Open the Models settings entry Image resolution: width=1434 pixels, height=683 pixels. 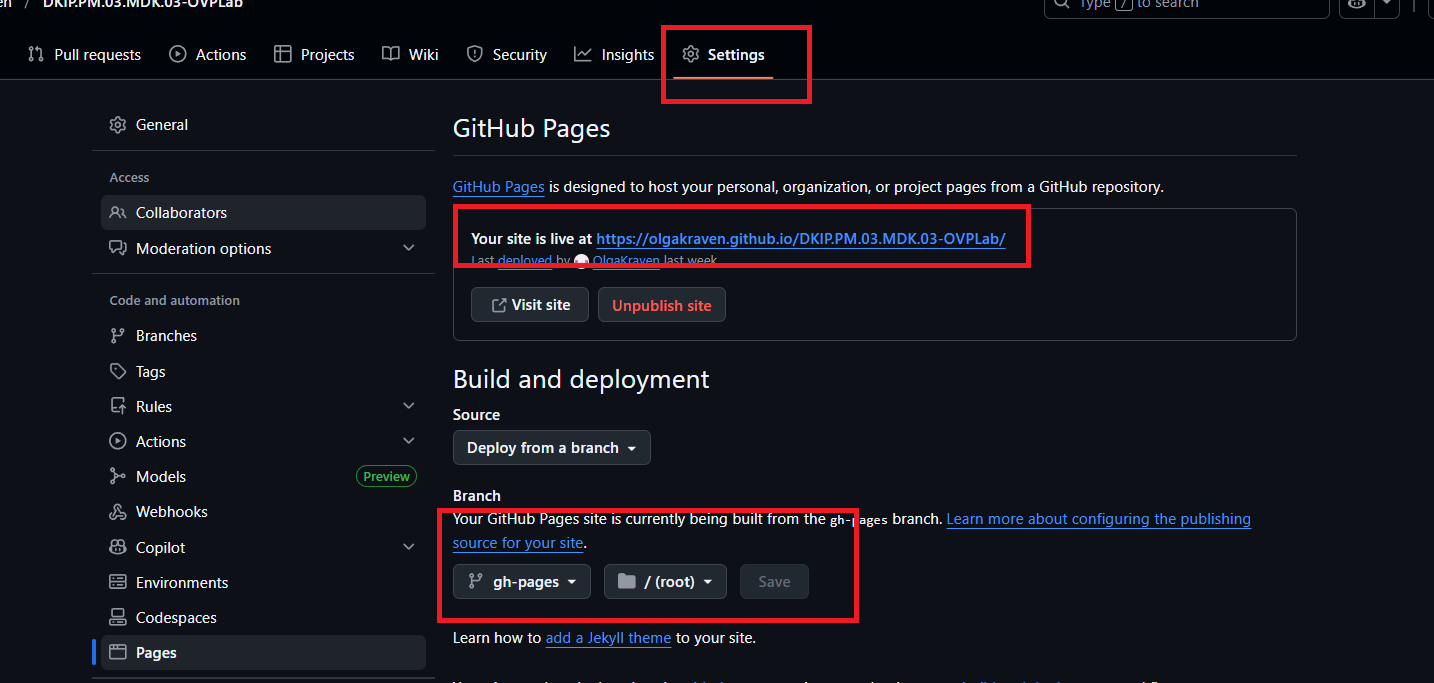263,477
